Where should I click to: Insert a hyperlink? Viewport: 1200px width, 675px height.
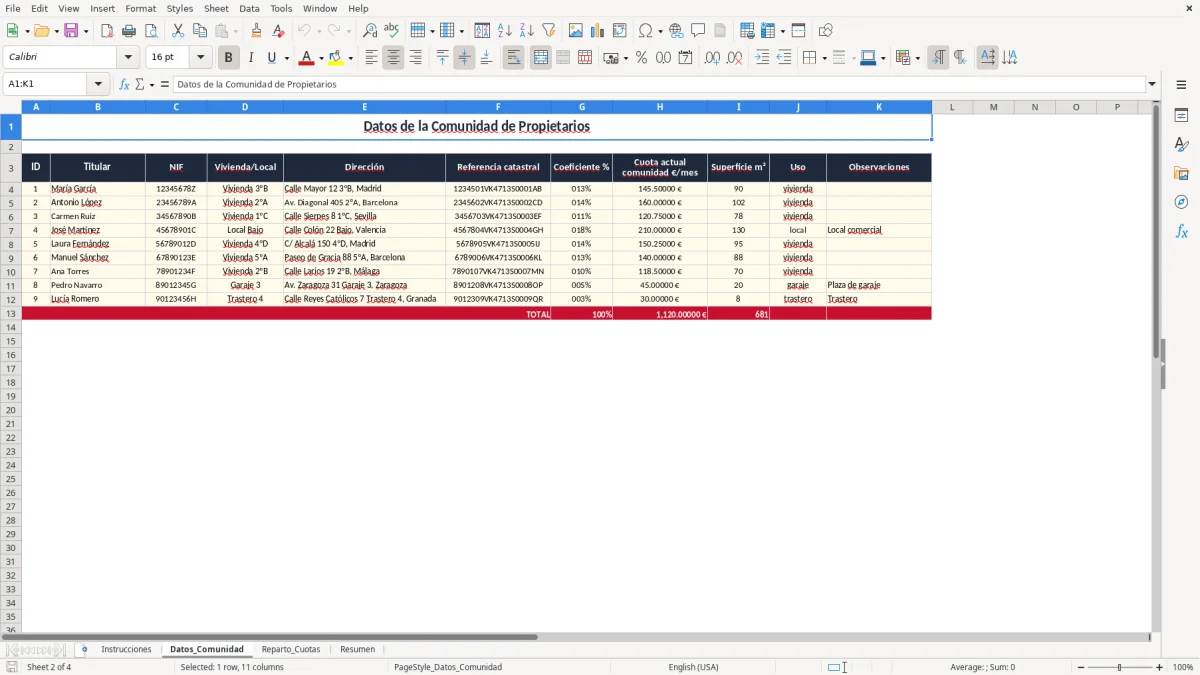pyautogui.click(x=676, y=31)
